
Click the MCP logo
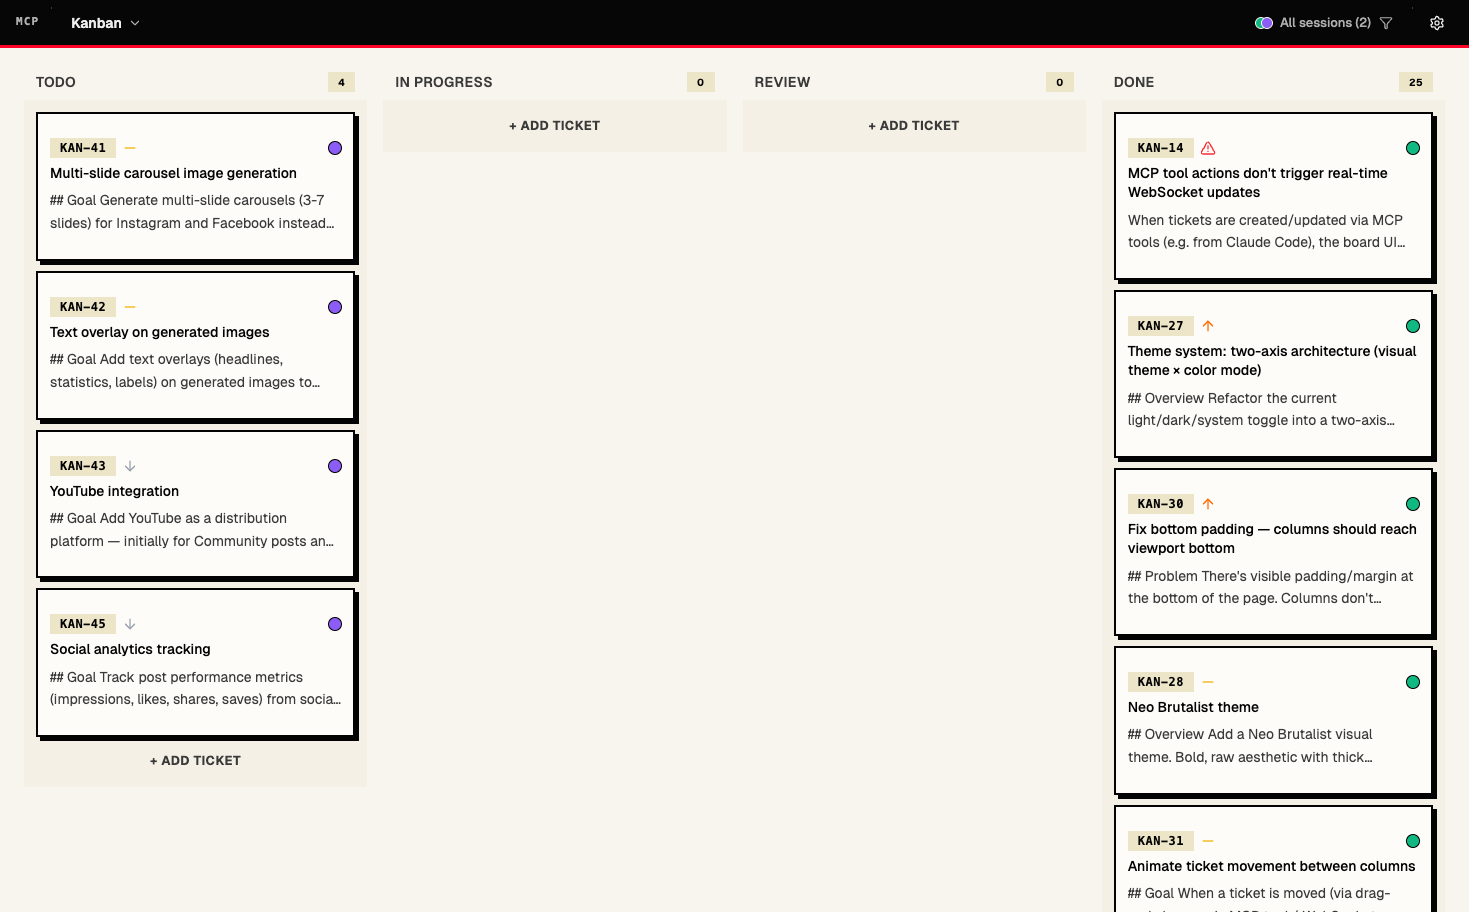[27, 21]
